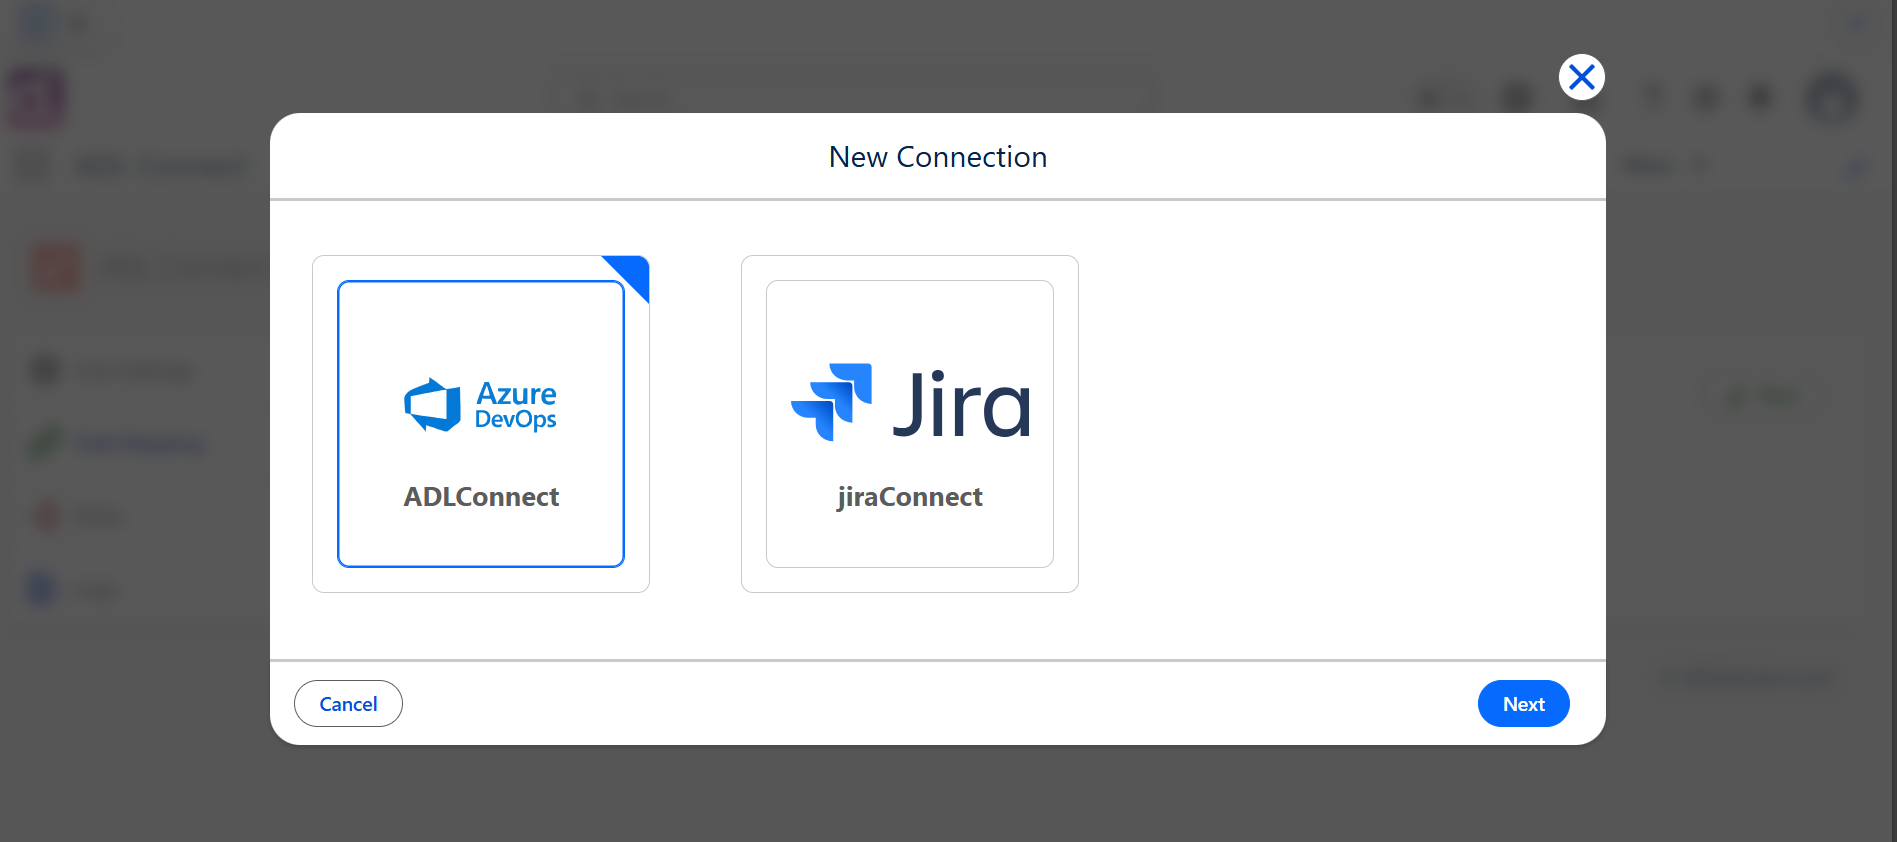Click the blurred help question mark icon
Screen dimensions: 1897x842
(x=1652, y=98)
